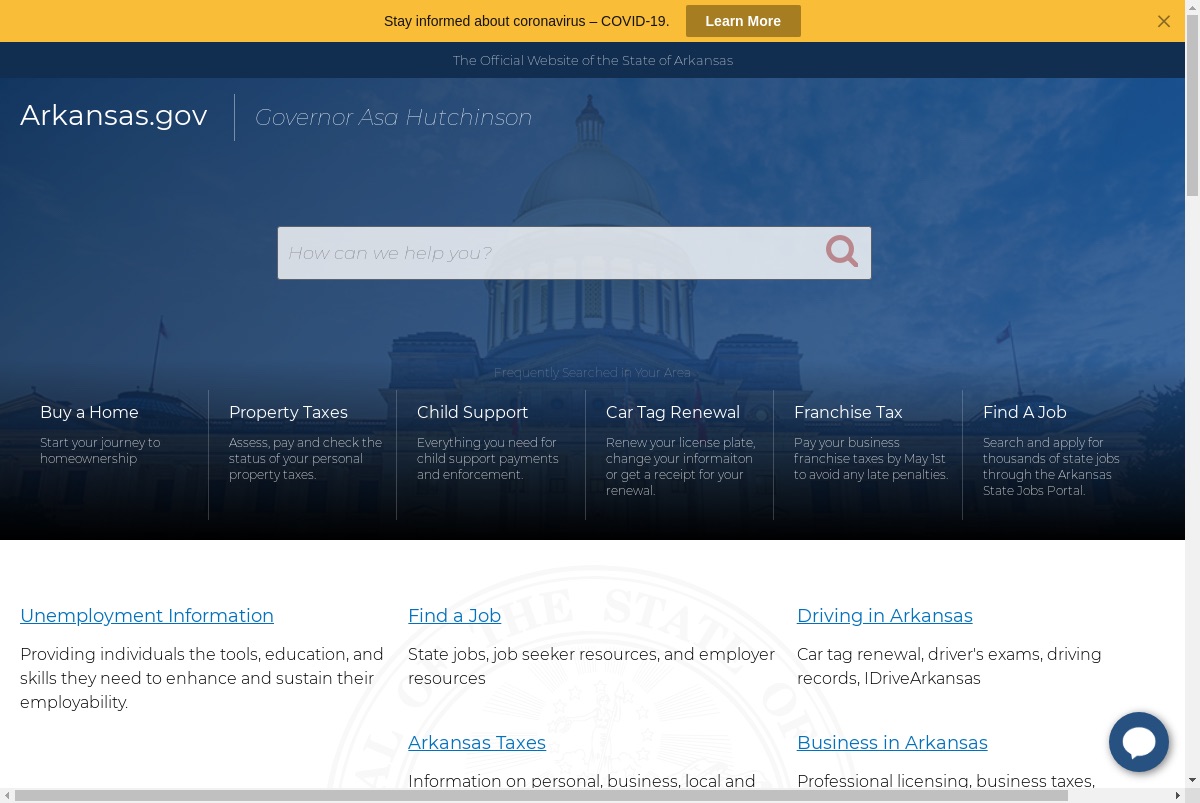Click 'State jobs, job seeker resources' description
This screenshot has height=803, width=1200.
click(x=591, y=666)
